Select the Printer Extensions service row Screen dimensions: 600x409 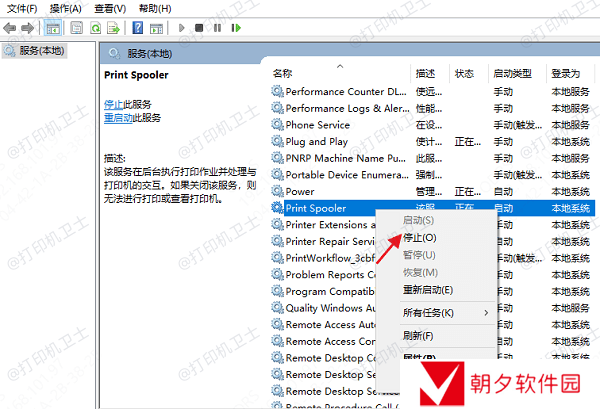[323, 225]
